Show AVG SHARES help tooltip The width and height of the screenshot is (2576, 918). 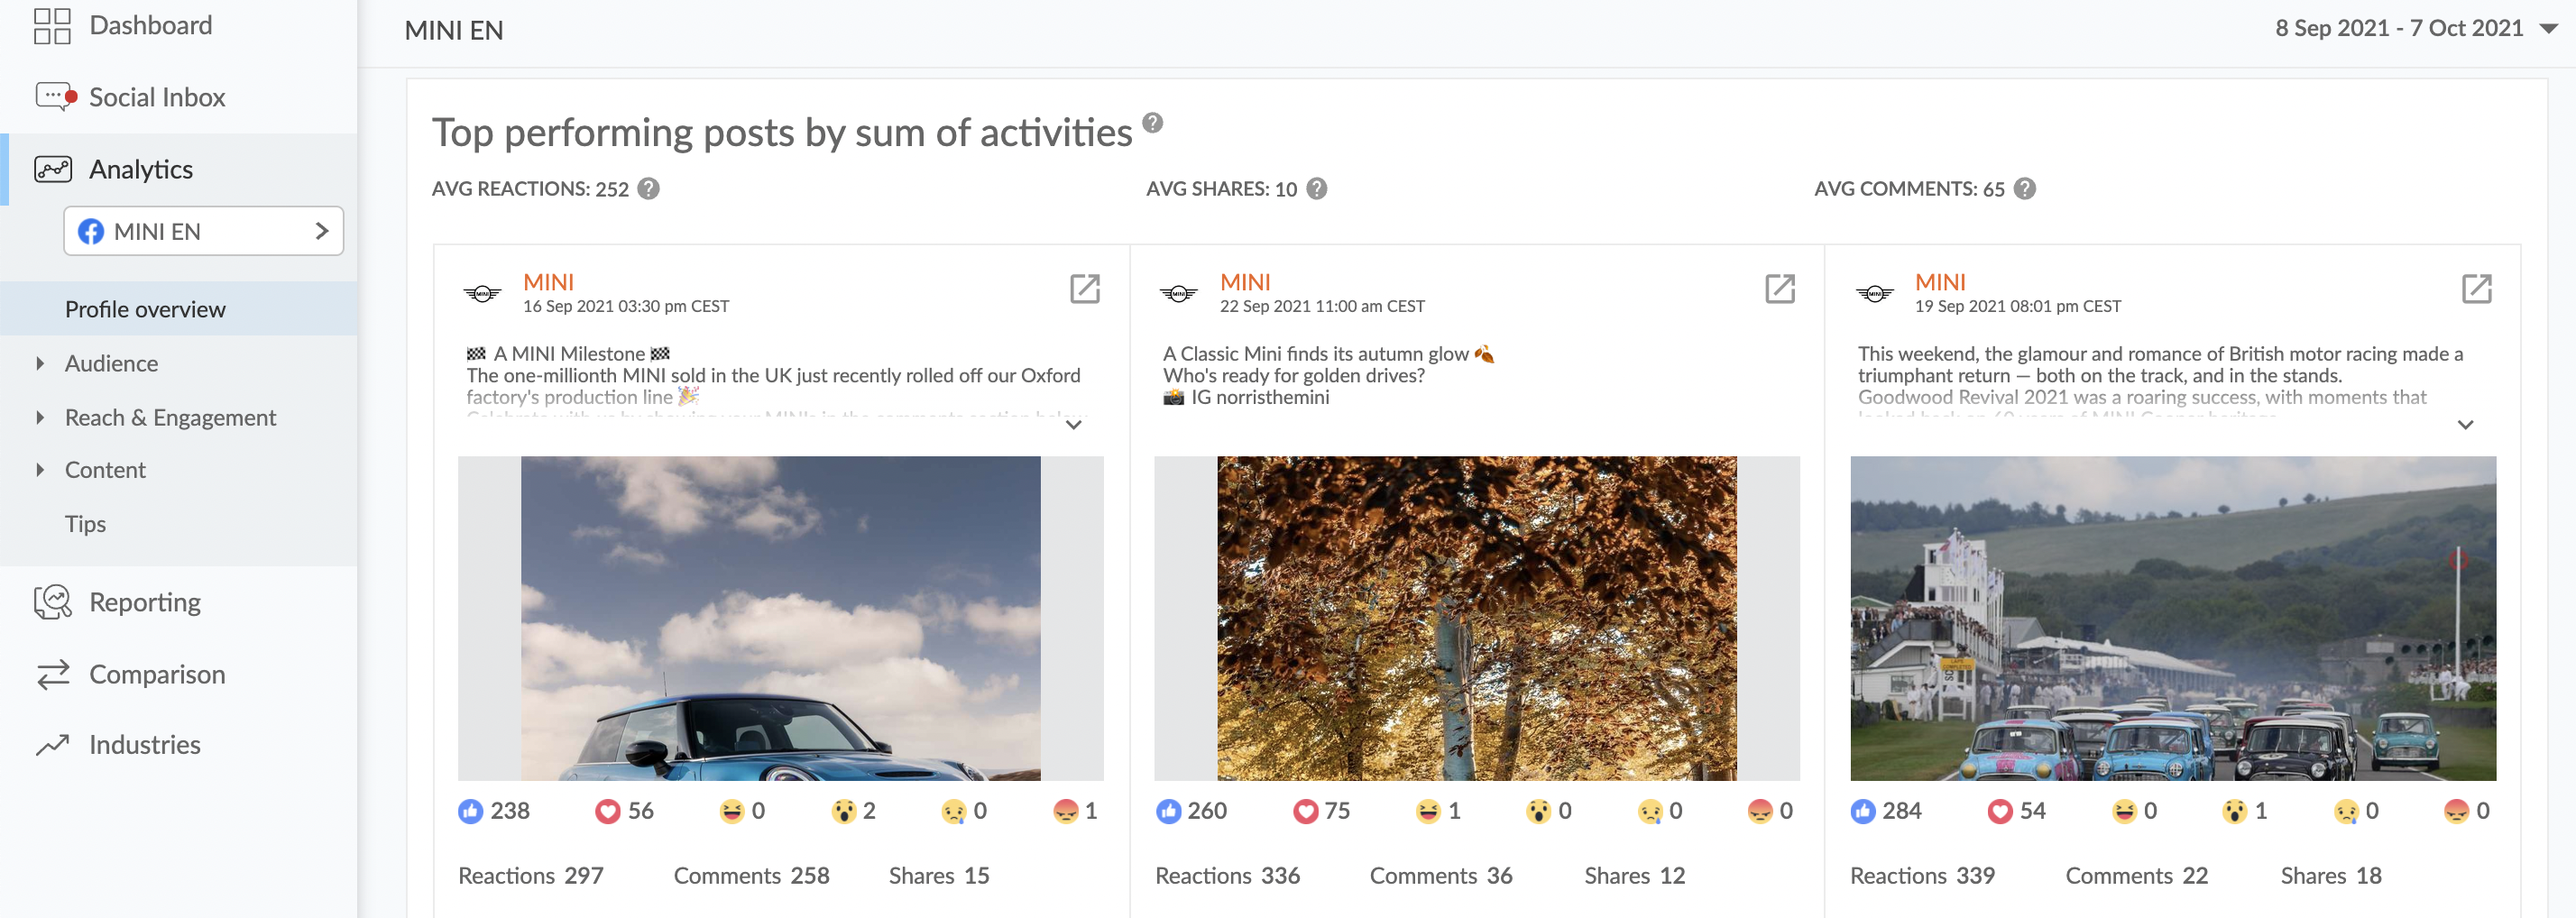tap(1317, 189)
